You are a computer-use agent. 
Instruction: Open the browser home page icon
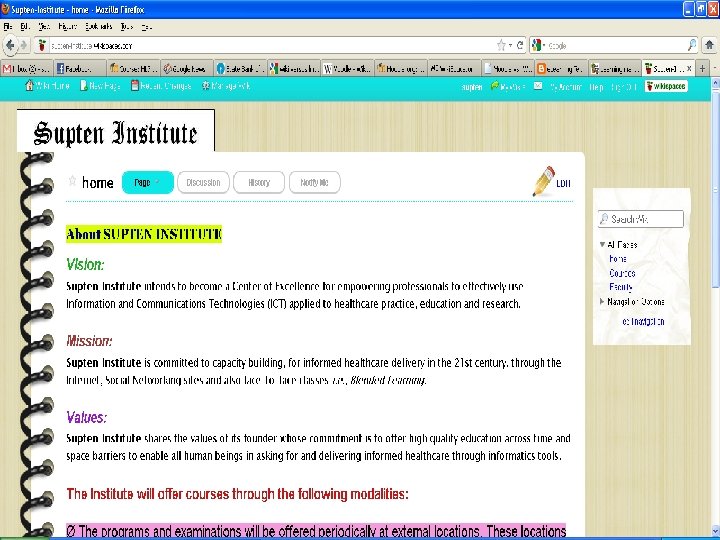[x=709, y=45]
